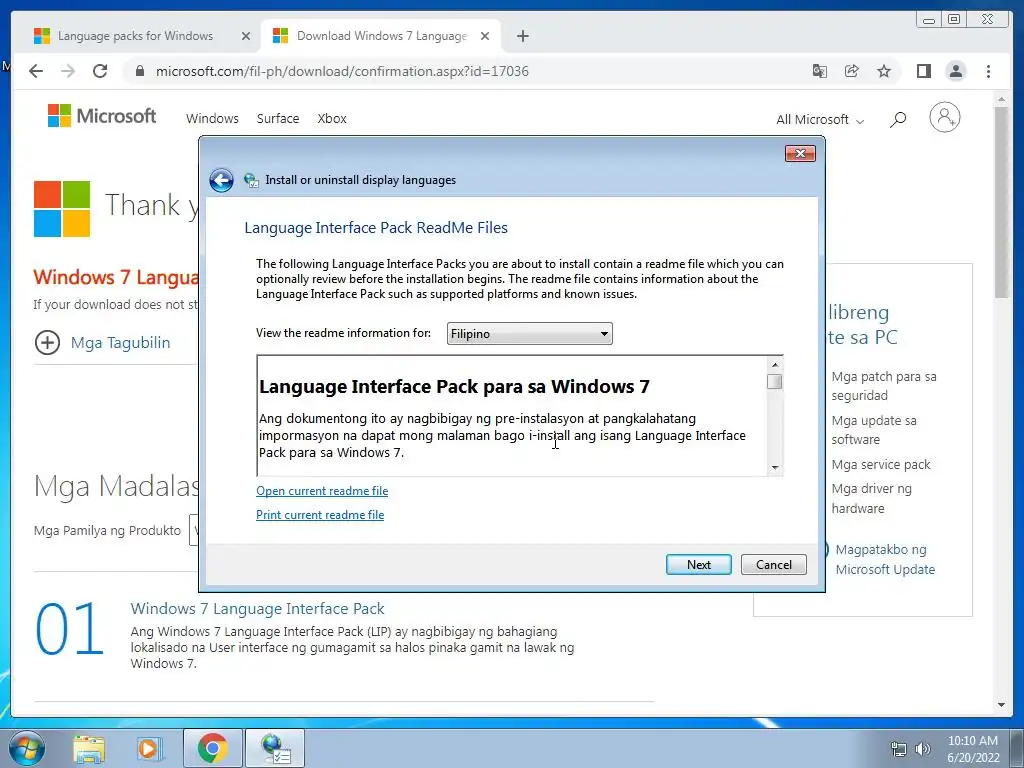The width and height of the screenshot is (1024, 768).
Task: Close the Language packs for Windows tab
Action: tap(246, 37)
